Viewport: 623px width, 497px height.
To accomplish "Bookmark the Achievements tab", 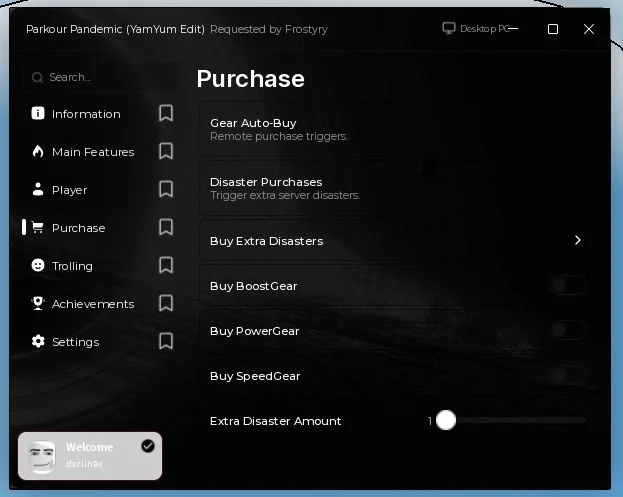I will tap(166, 303).
